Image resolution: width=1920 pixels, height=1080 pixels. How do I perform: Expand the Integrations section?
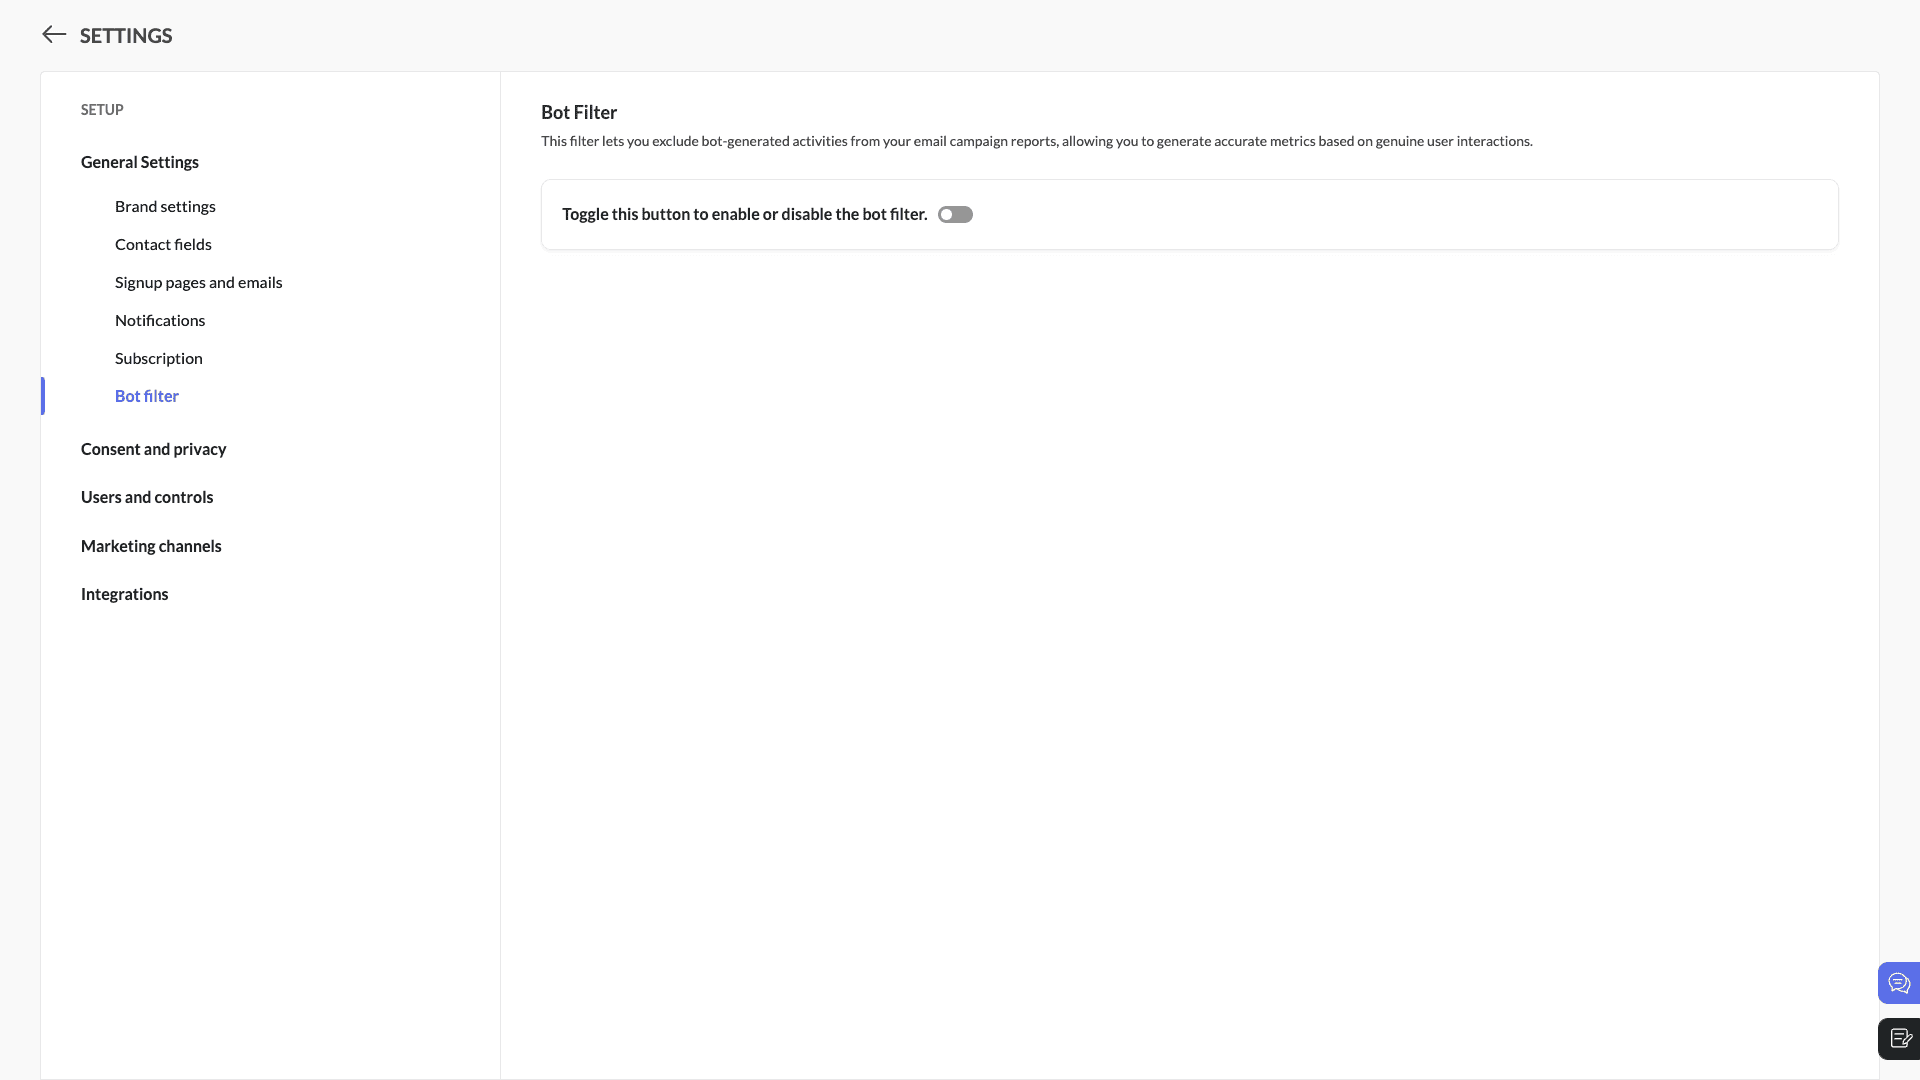click(x=124, y=594)
